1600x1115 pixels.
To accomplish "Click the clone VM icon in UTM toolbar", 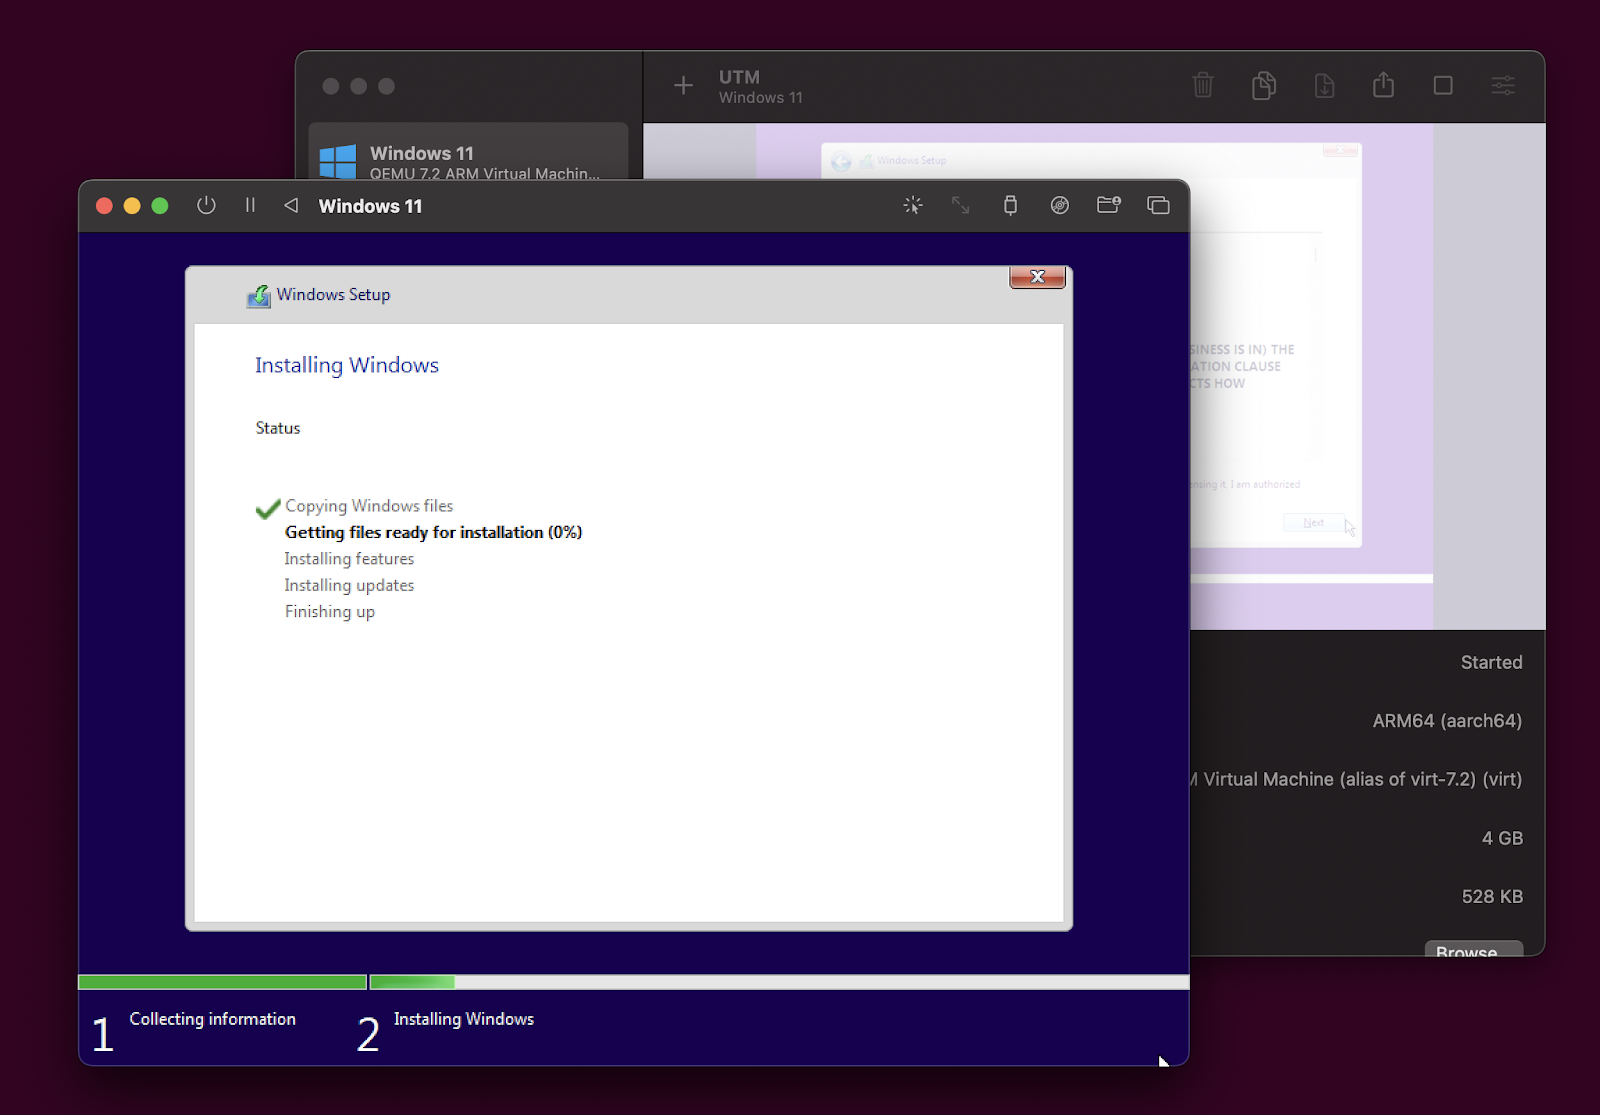I will coord(1264,86).
